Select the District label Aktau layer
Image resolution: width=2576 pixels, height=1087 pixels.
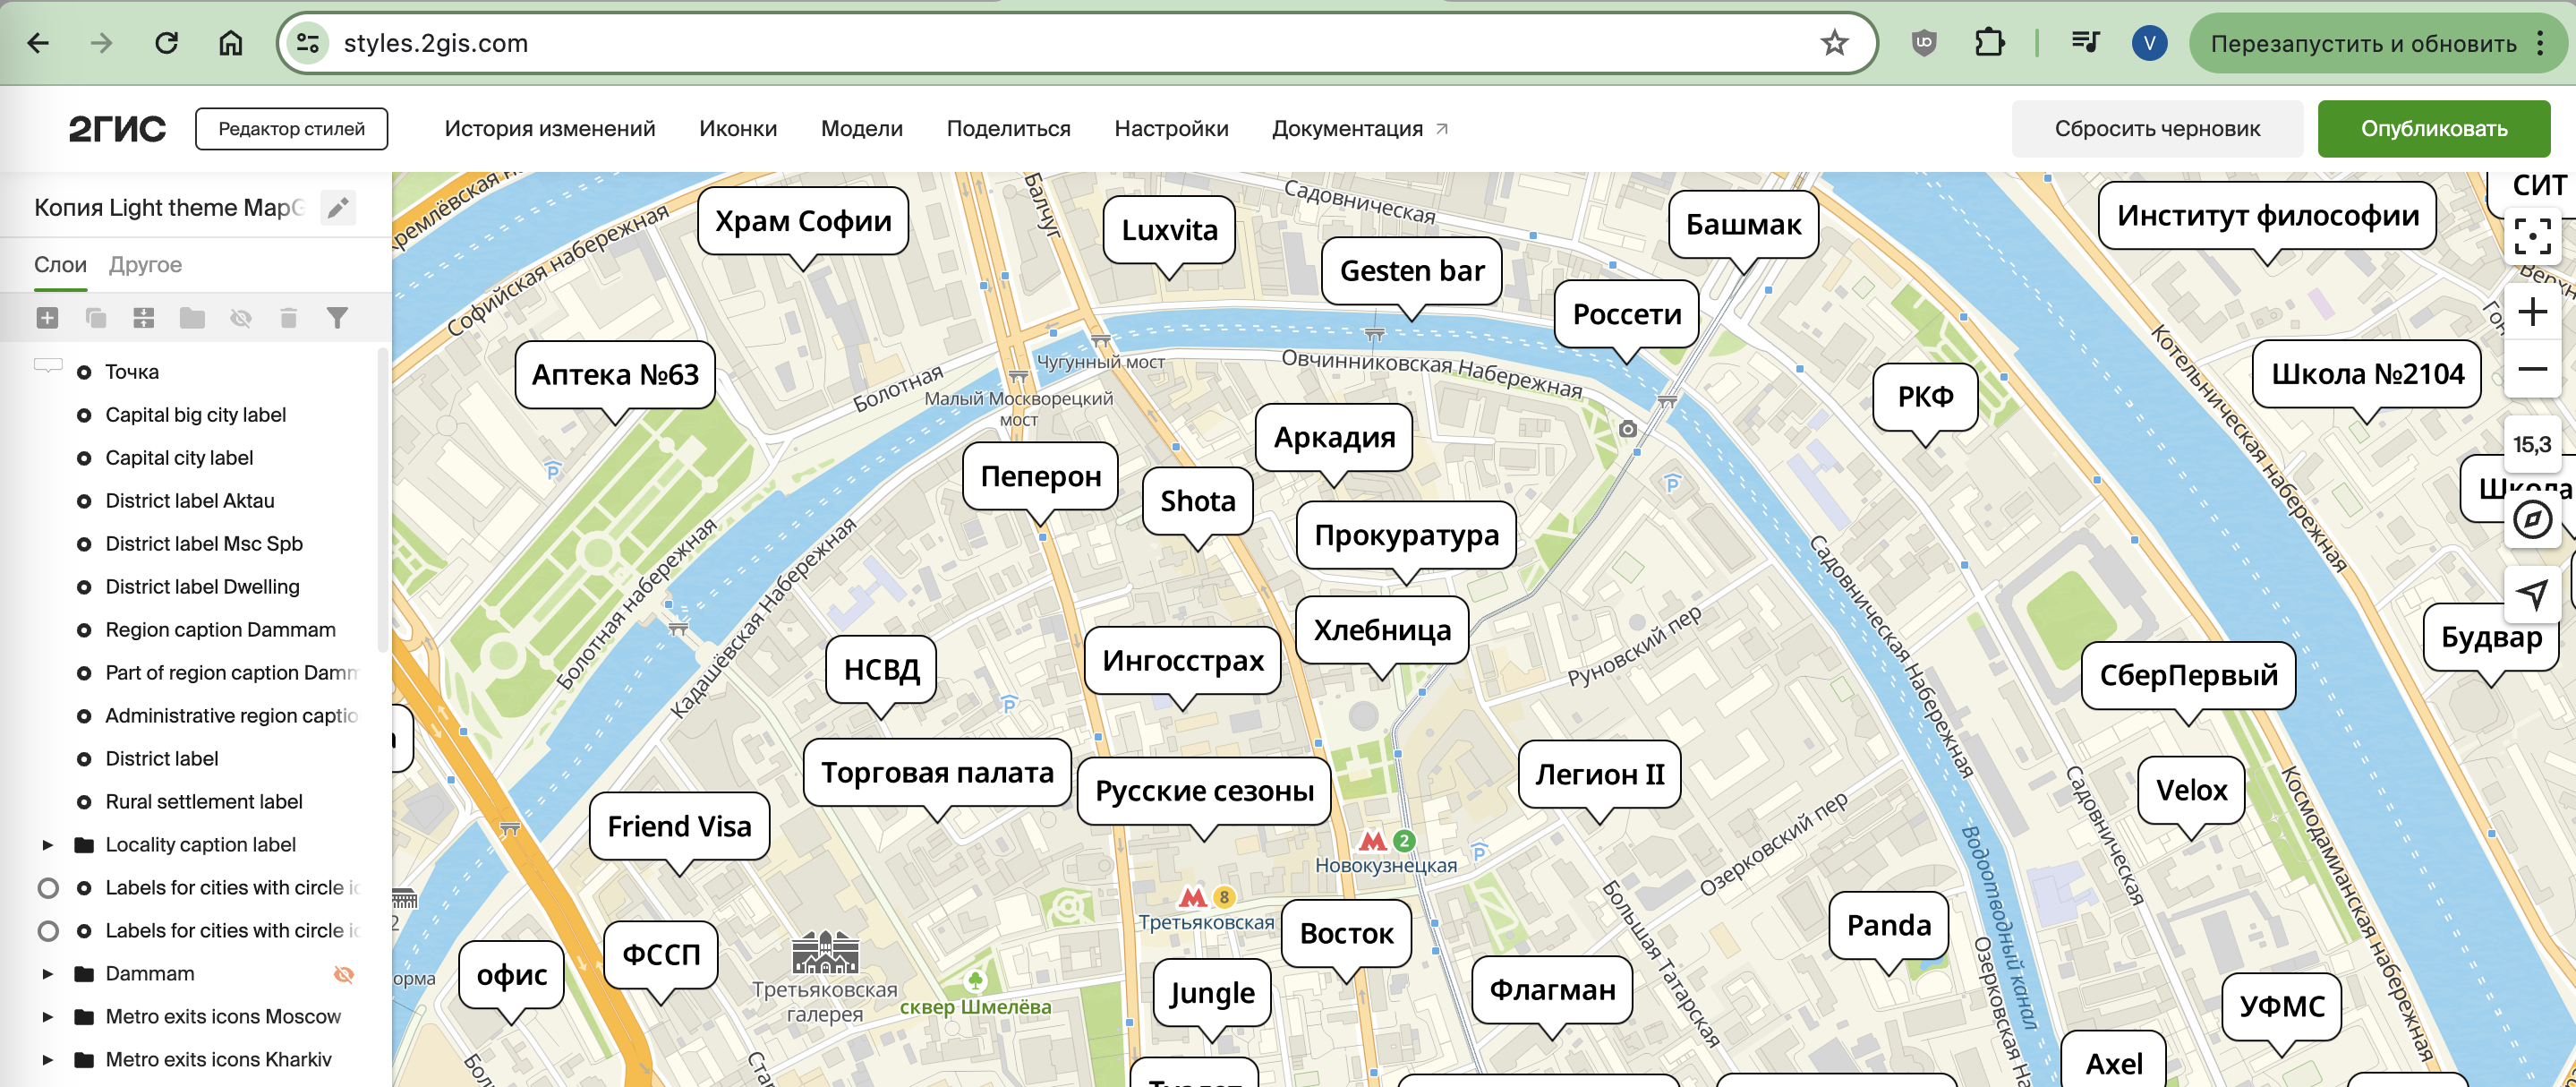pos(189,501)
